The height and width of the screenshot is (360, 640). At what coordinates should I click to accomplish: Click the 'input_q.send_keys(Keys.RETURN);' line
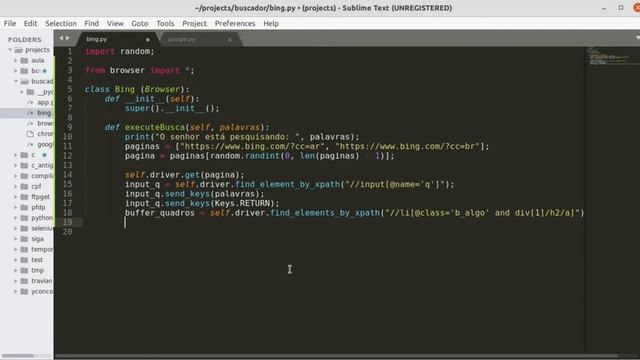(202, 203)
